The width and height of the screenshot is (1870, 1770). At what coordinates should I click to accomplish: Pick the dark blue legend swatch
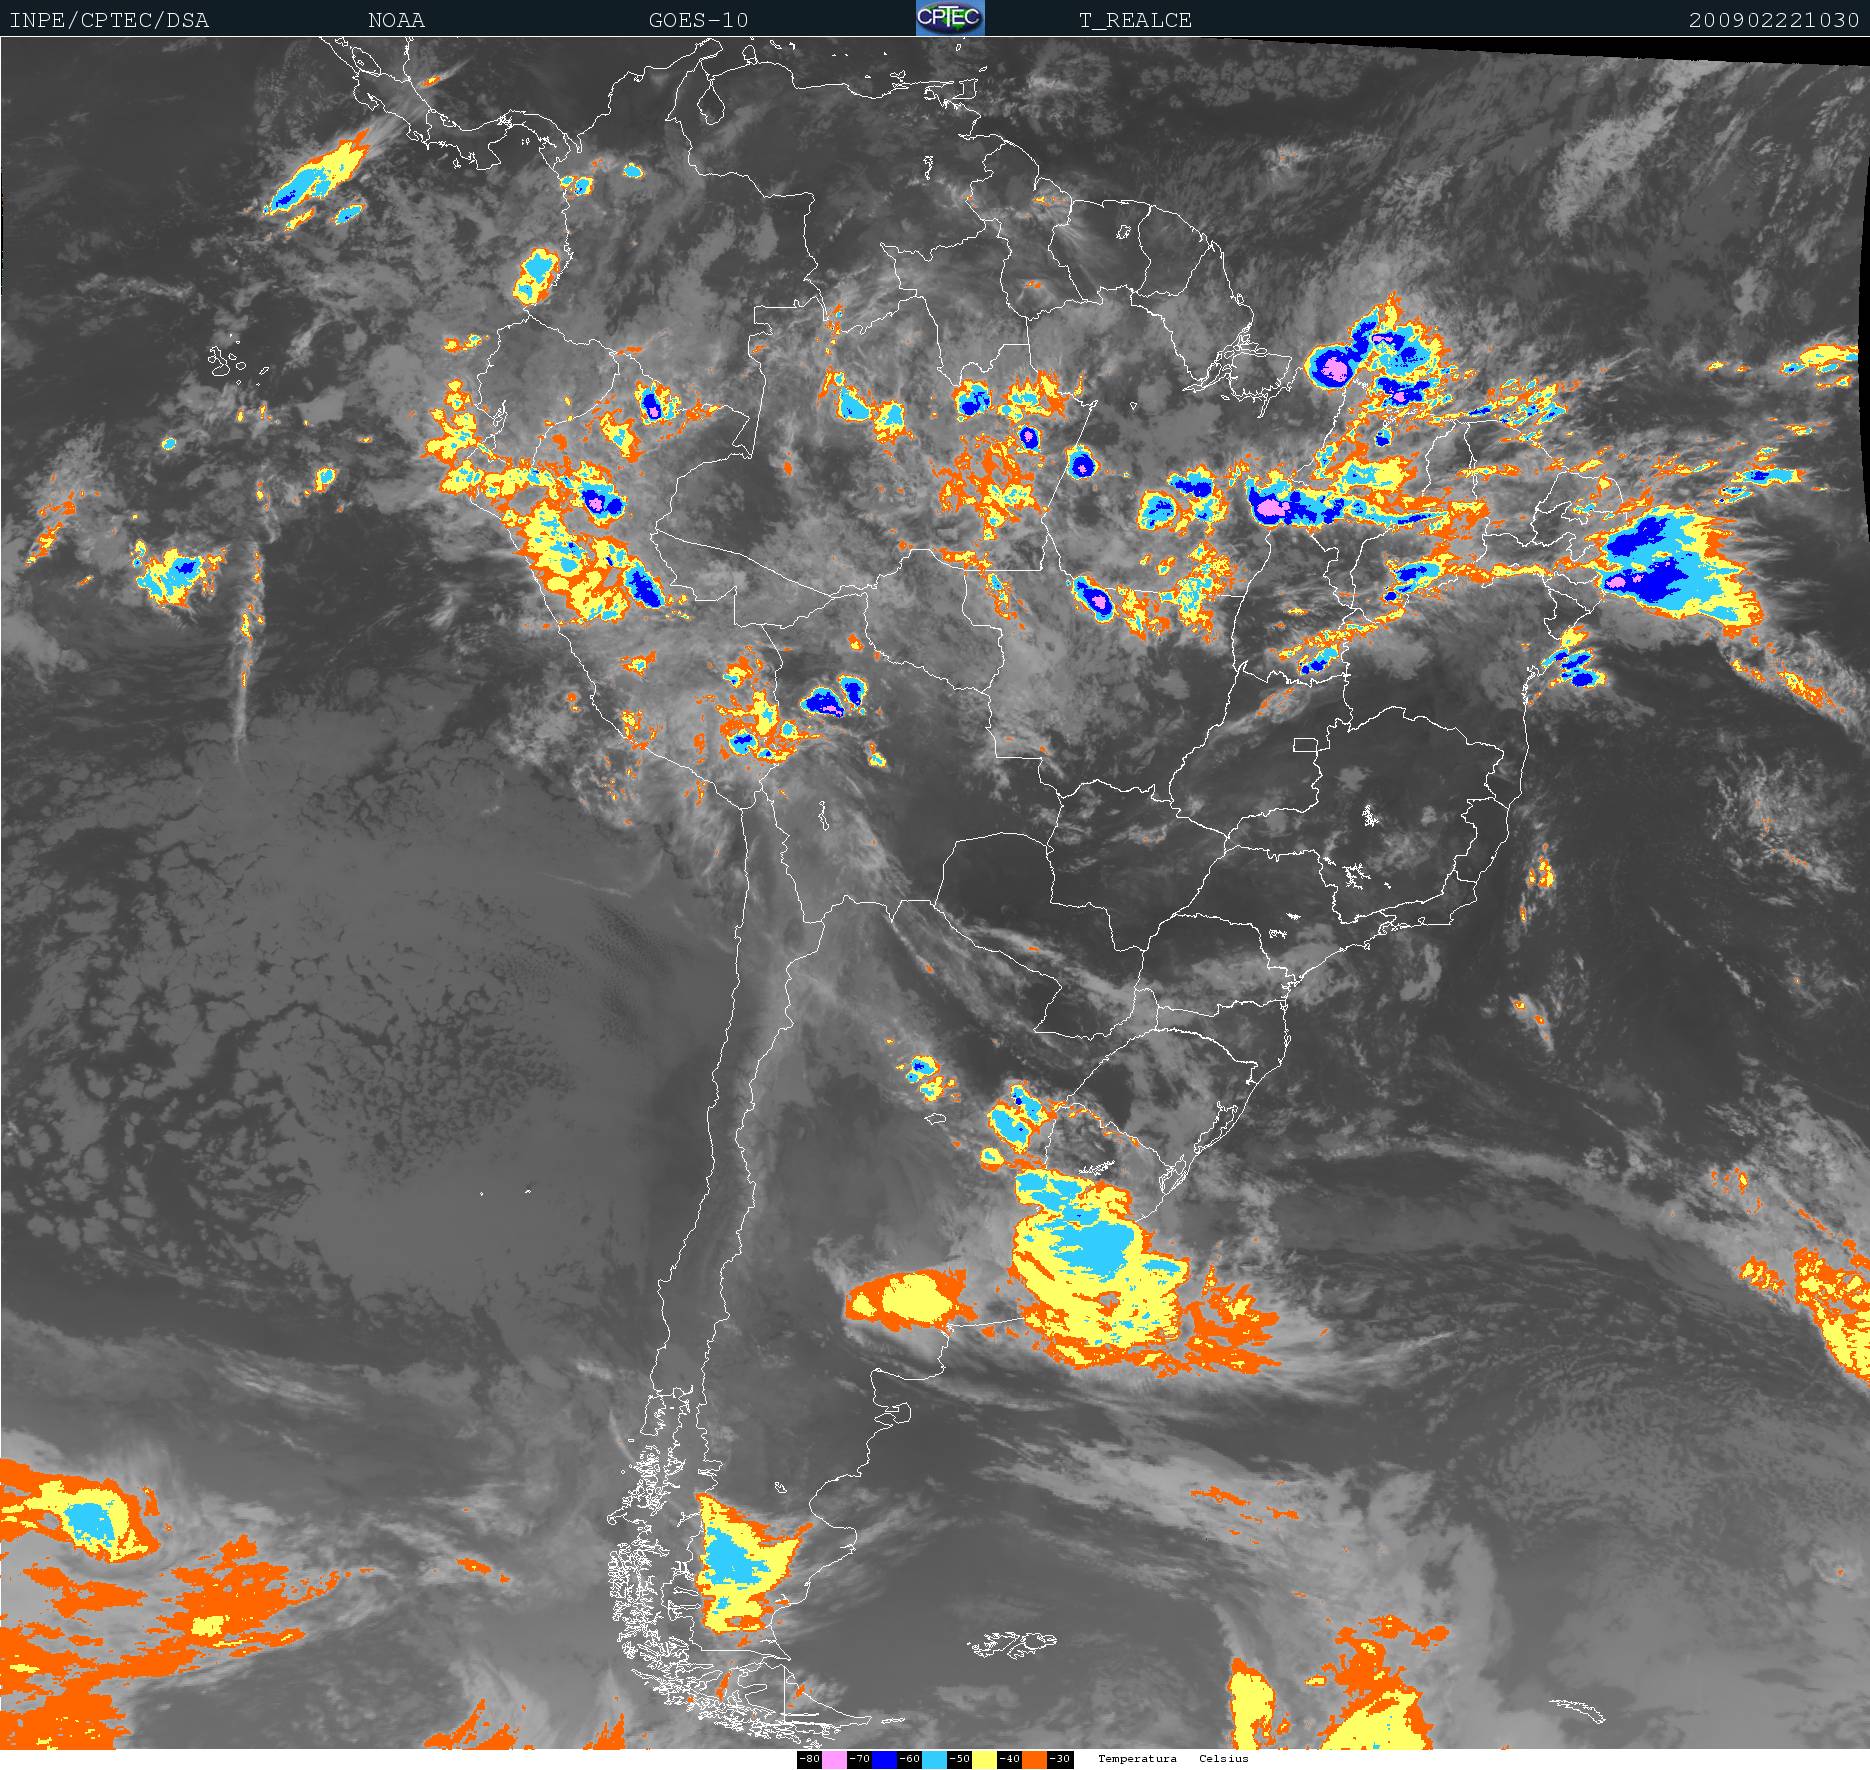[x=884, y=1759]
